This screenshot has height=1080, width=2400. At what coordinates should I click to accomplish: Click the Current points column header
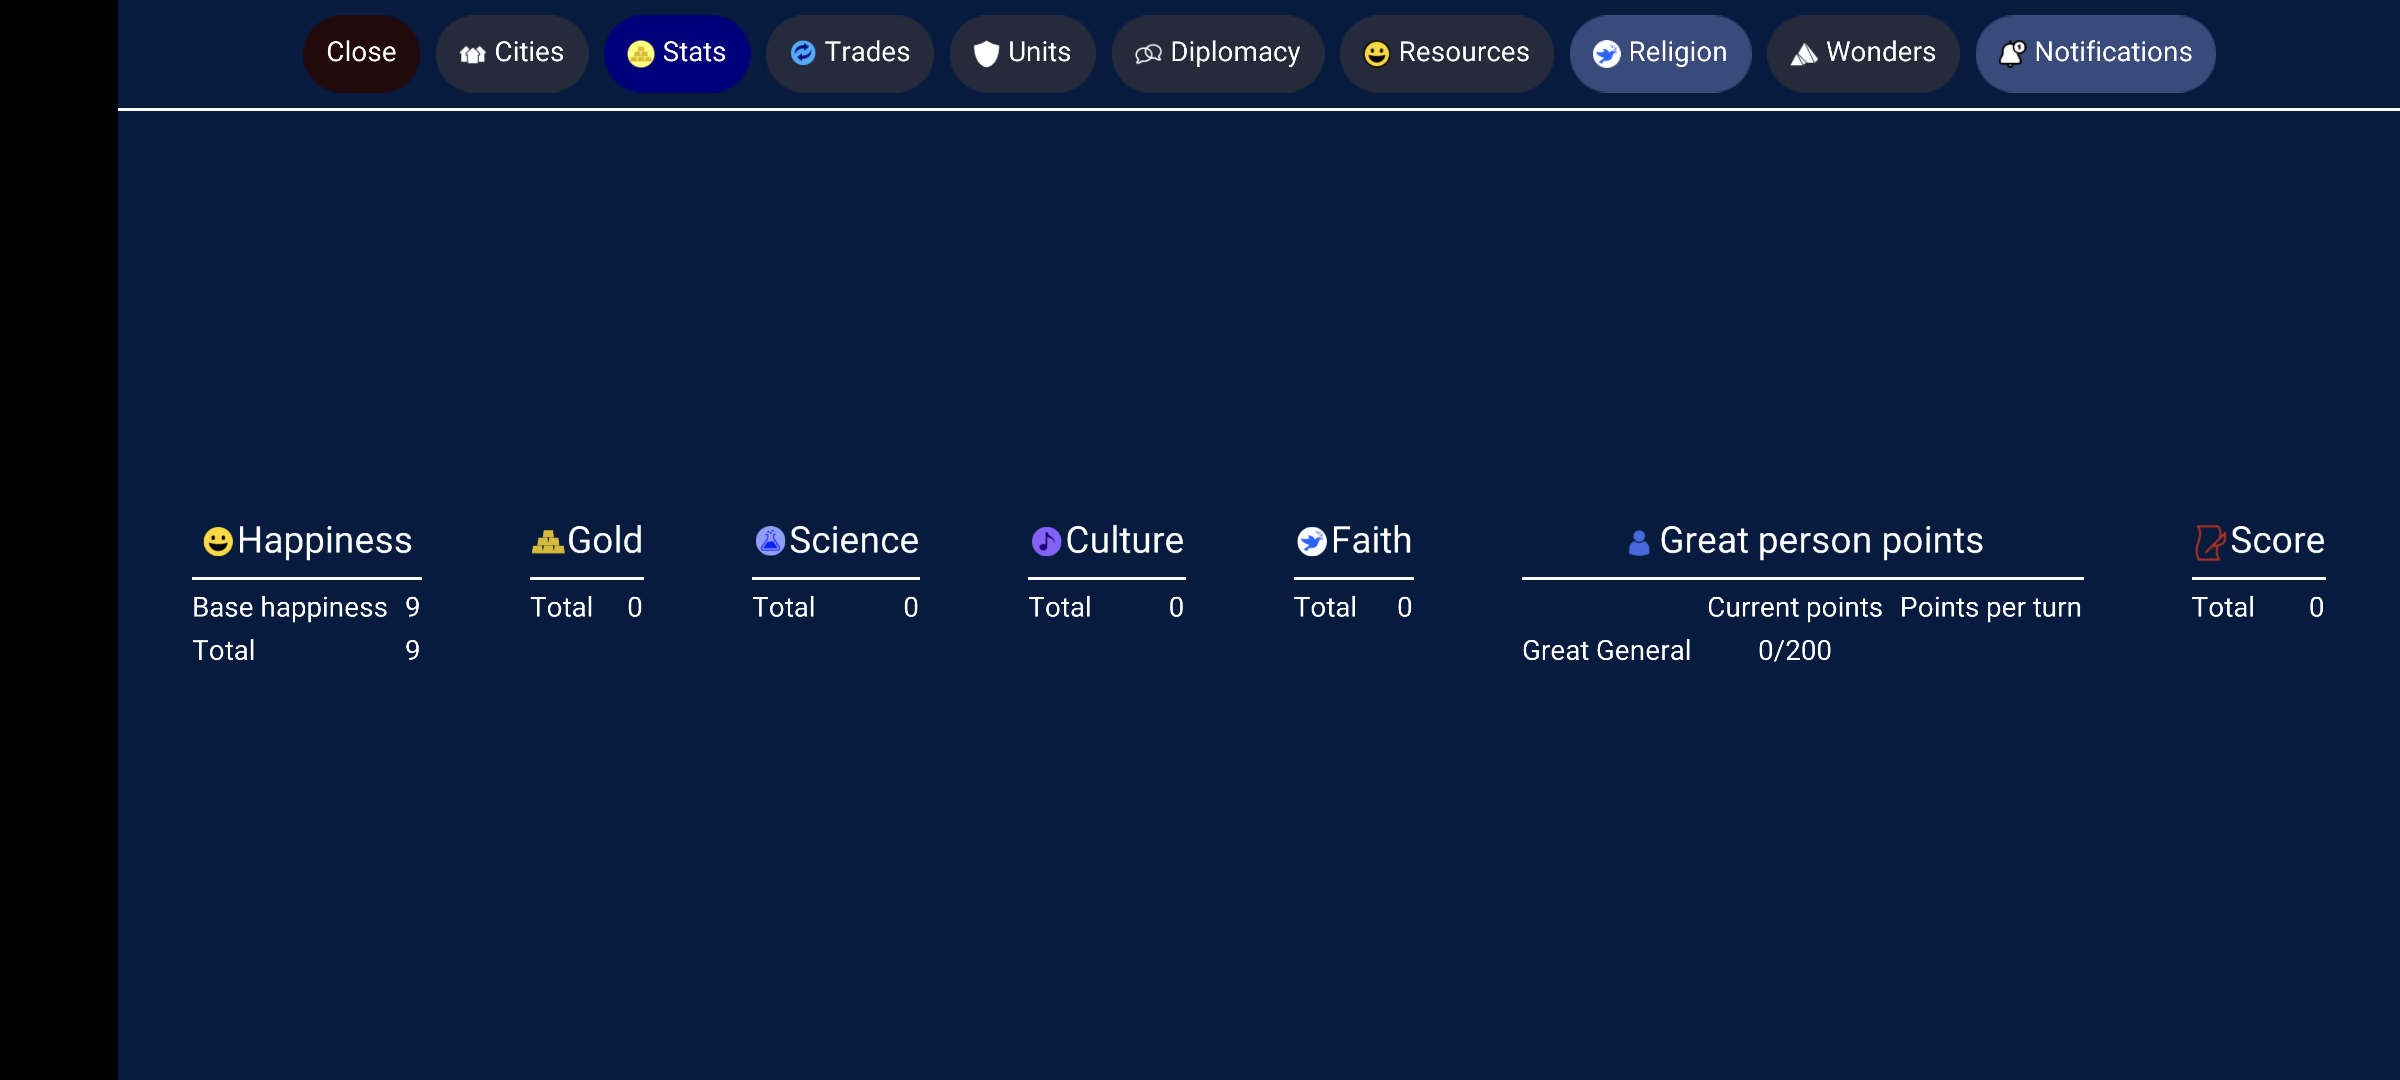coord(1794,608)
